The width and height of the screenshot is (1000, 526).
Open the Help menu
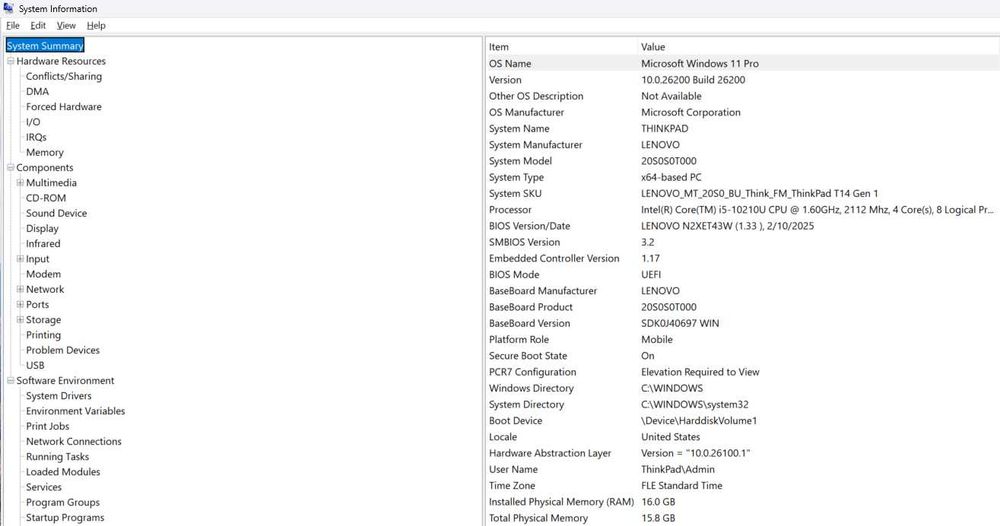coord(96,26)
